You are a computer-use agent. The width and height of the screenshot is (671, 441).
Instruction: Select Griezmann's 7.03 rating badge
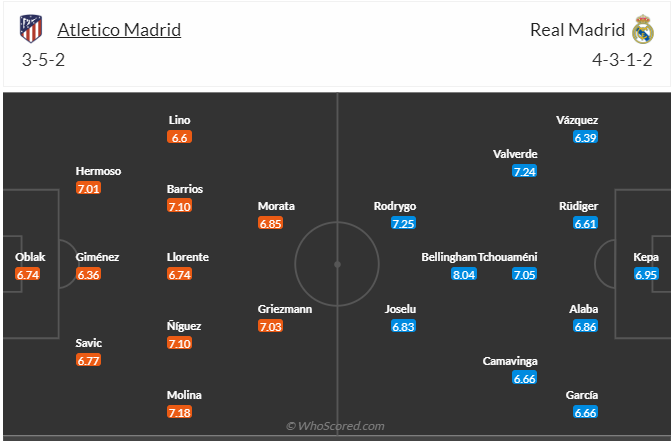[x=271, y=327]
